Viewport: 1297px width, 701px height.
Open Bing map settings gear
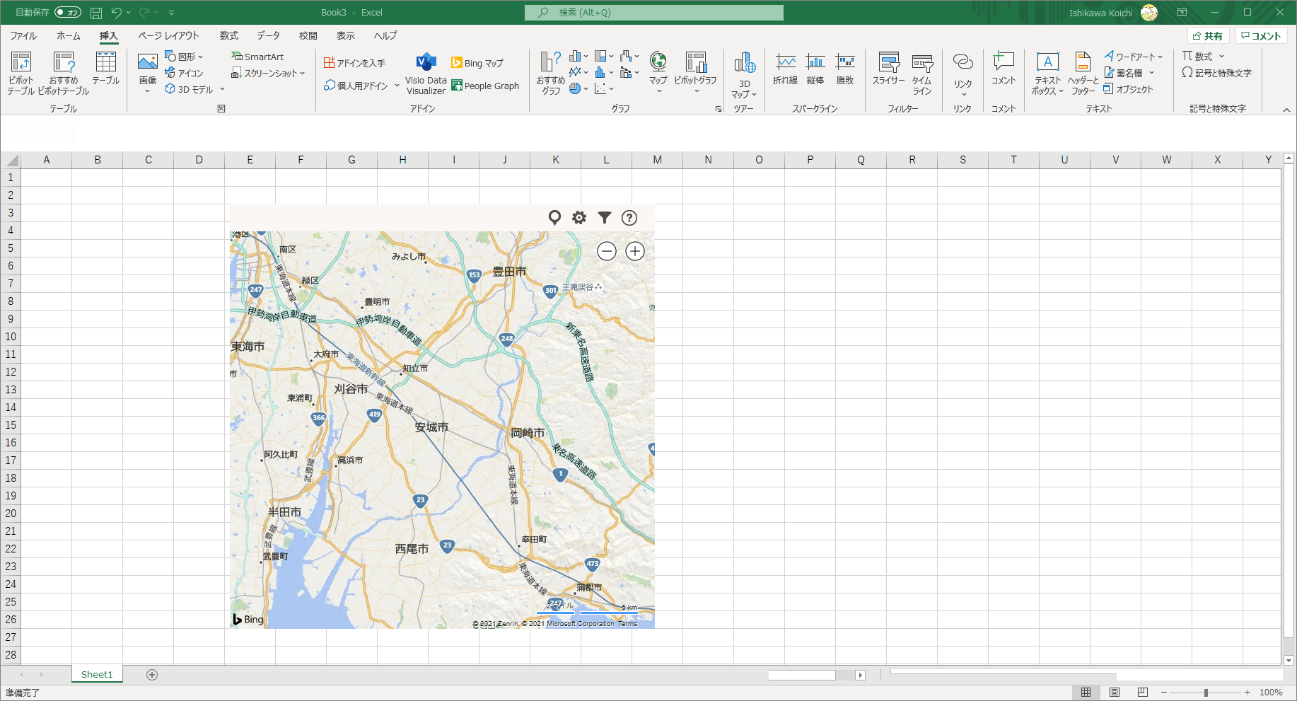pyautogui.click(x=579, y=218)
